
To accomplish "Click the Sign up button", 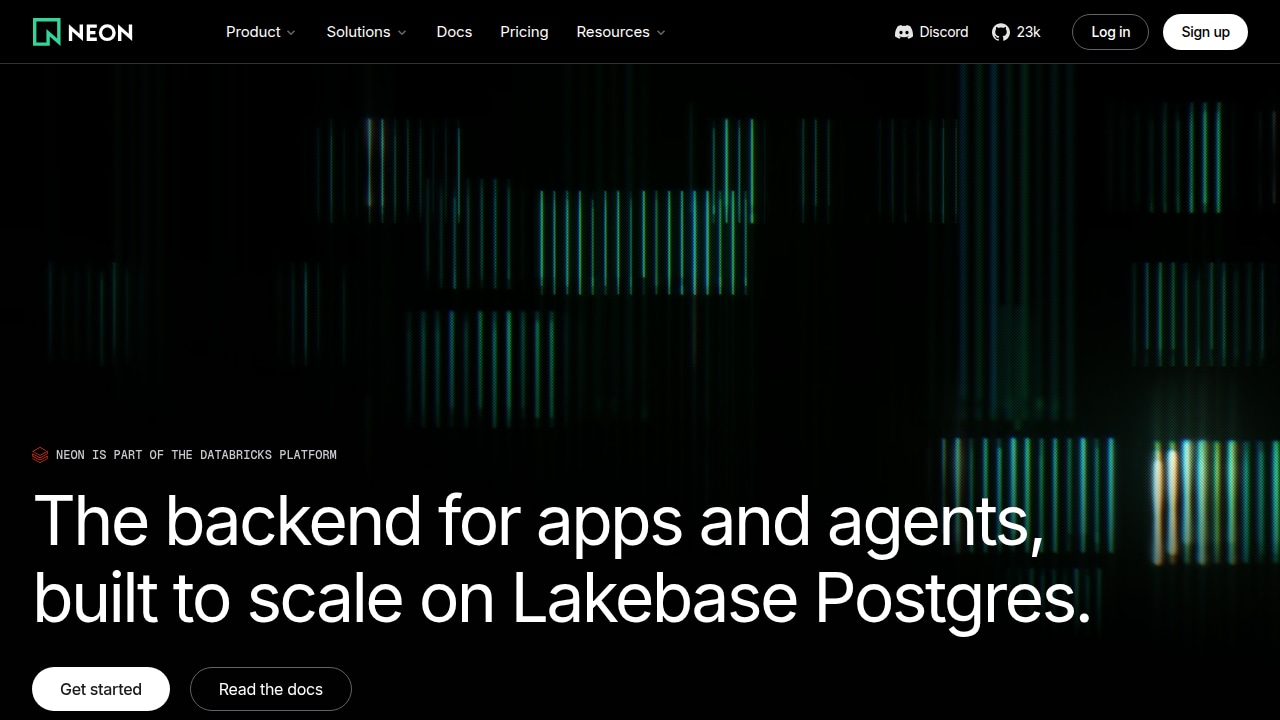I will [x=1205, y=32].
